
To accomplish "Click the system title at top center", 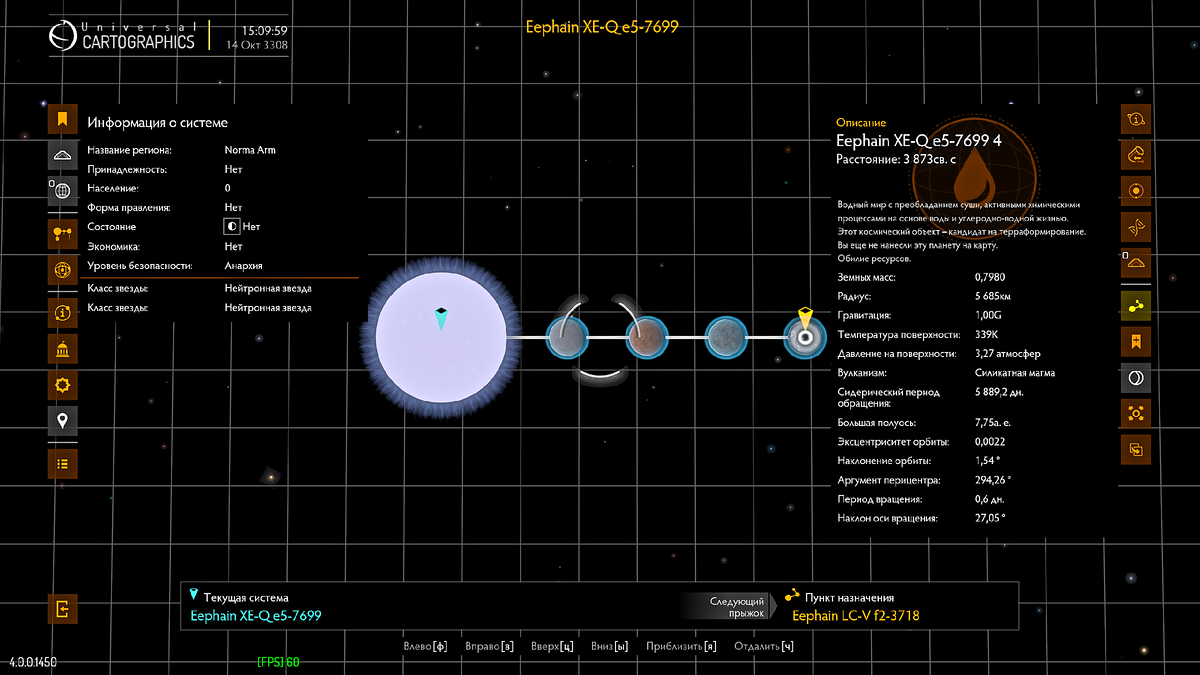I will [x=602, y=27].
